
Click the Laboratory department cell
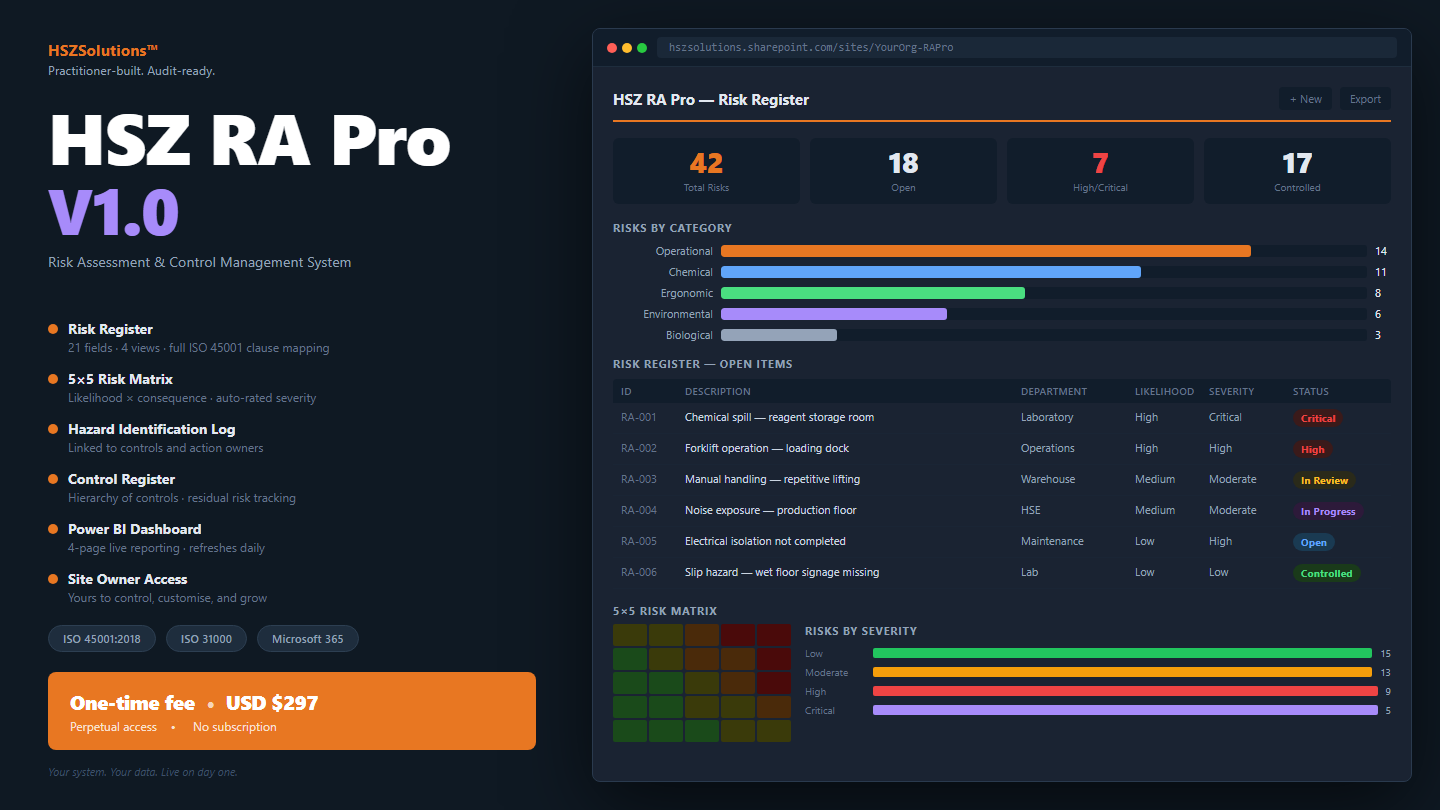1047,418
